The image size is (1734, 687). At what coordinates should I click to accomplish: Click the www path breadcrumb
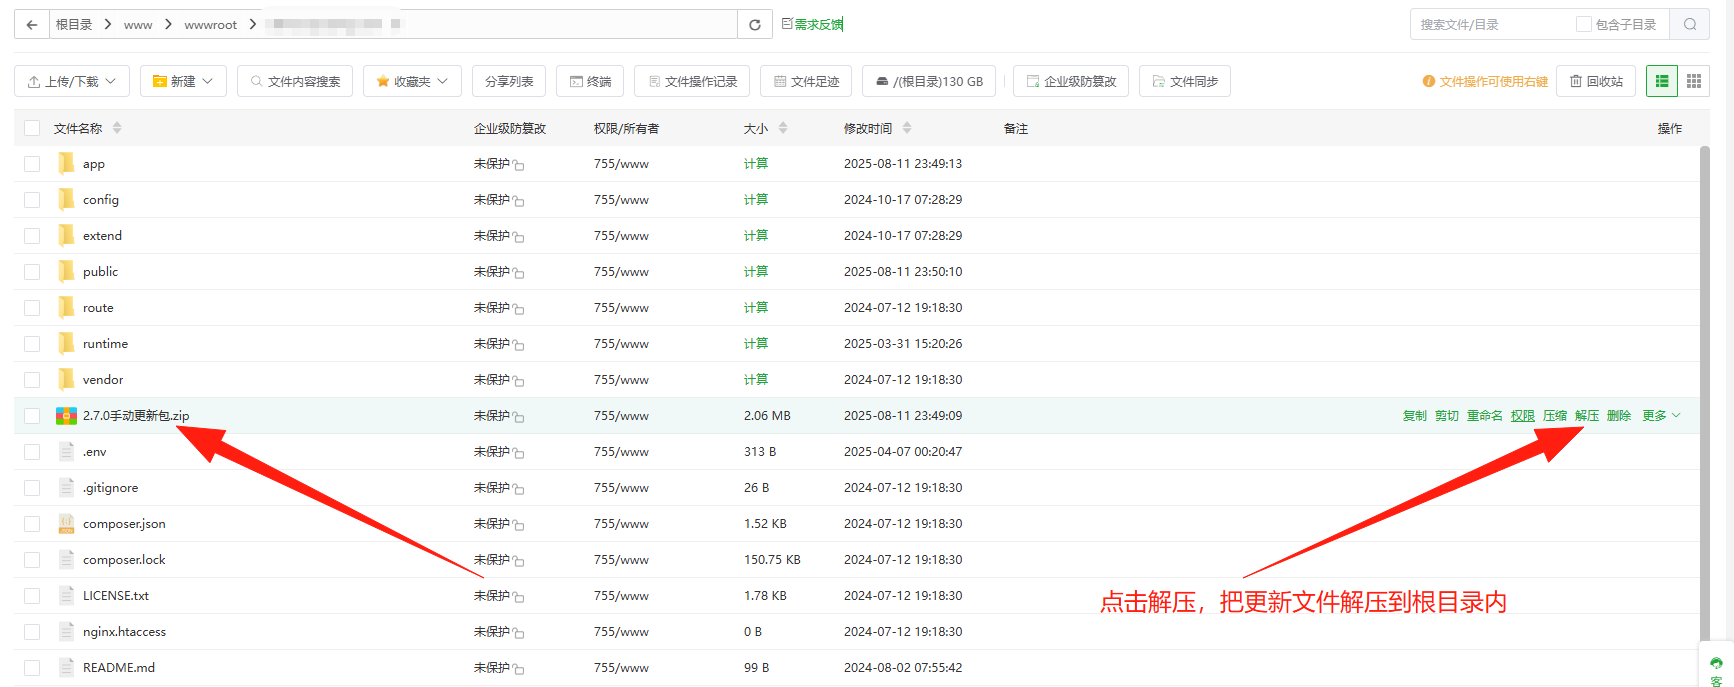tap(138, 25)
